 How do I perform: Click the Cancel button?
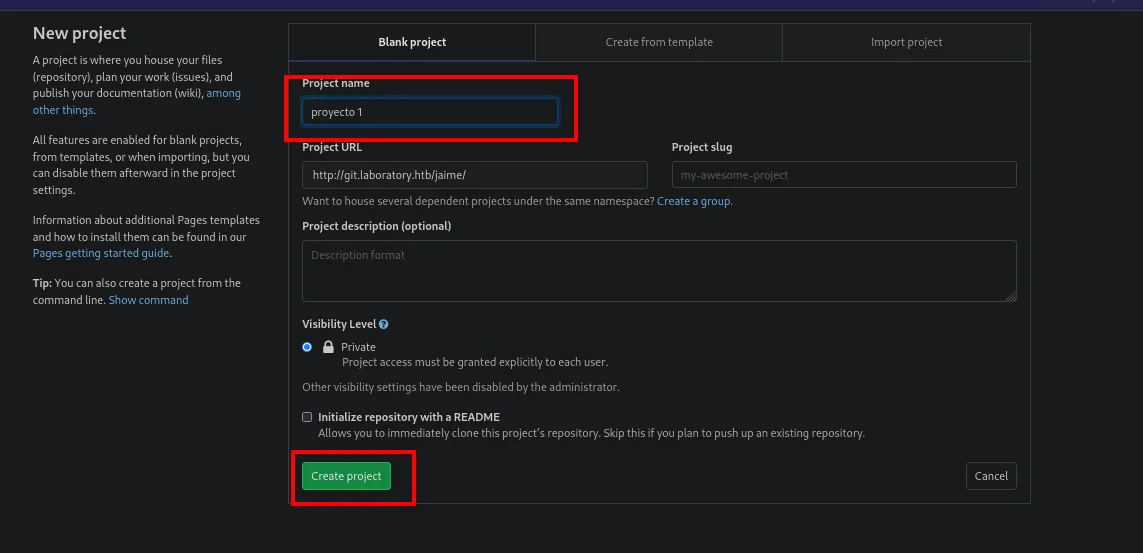(x=991, y=476)
